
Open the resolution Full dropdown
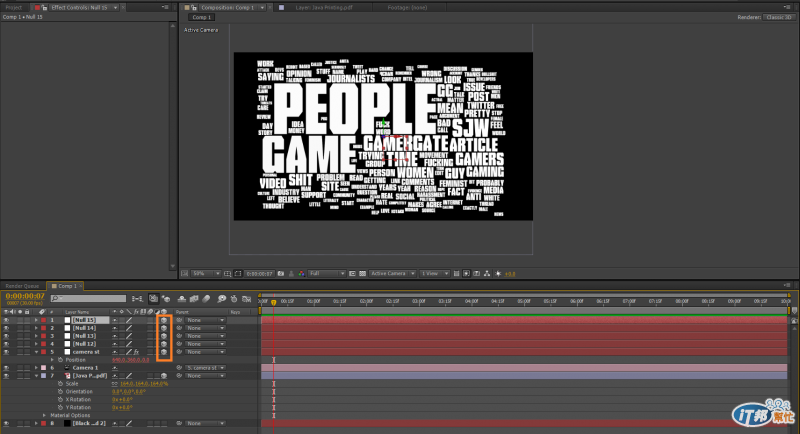(327, 274)
